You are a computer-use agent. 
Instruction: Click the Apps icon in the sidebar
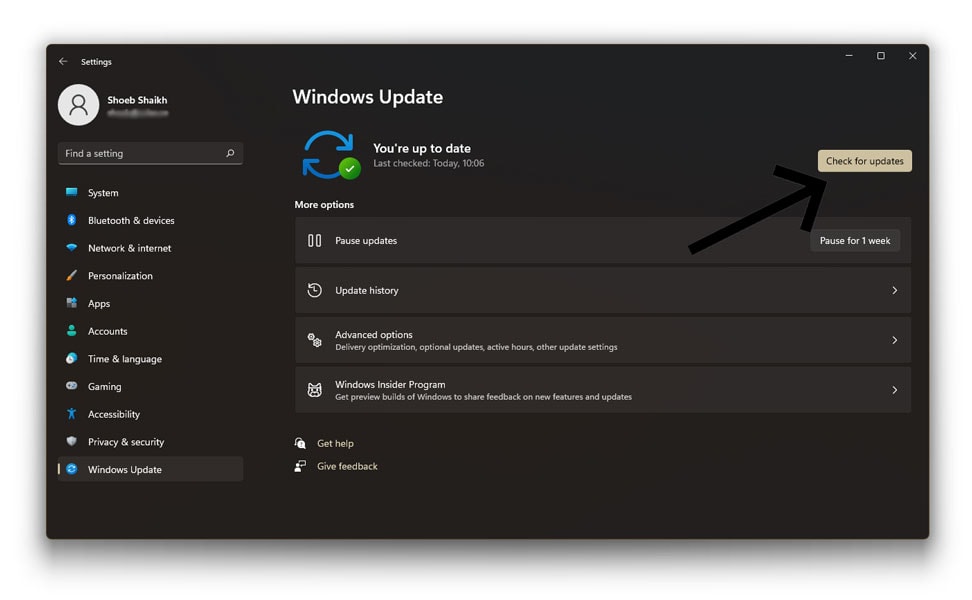[72, 303]
